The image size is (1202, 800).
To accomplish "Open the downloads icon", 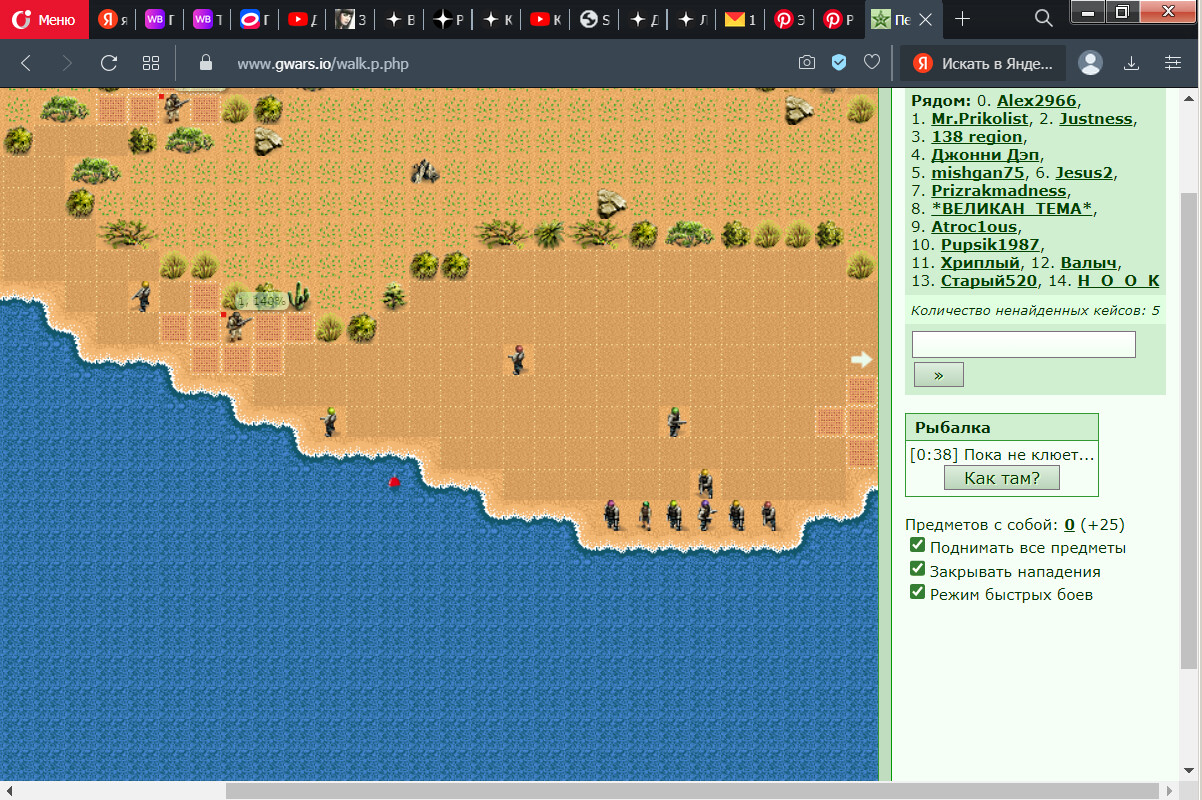I will click(x=1132, y=63).
